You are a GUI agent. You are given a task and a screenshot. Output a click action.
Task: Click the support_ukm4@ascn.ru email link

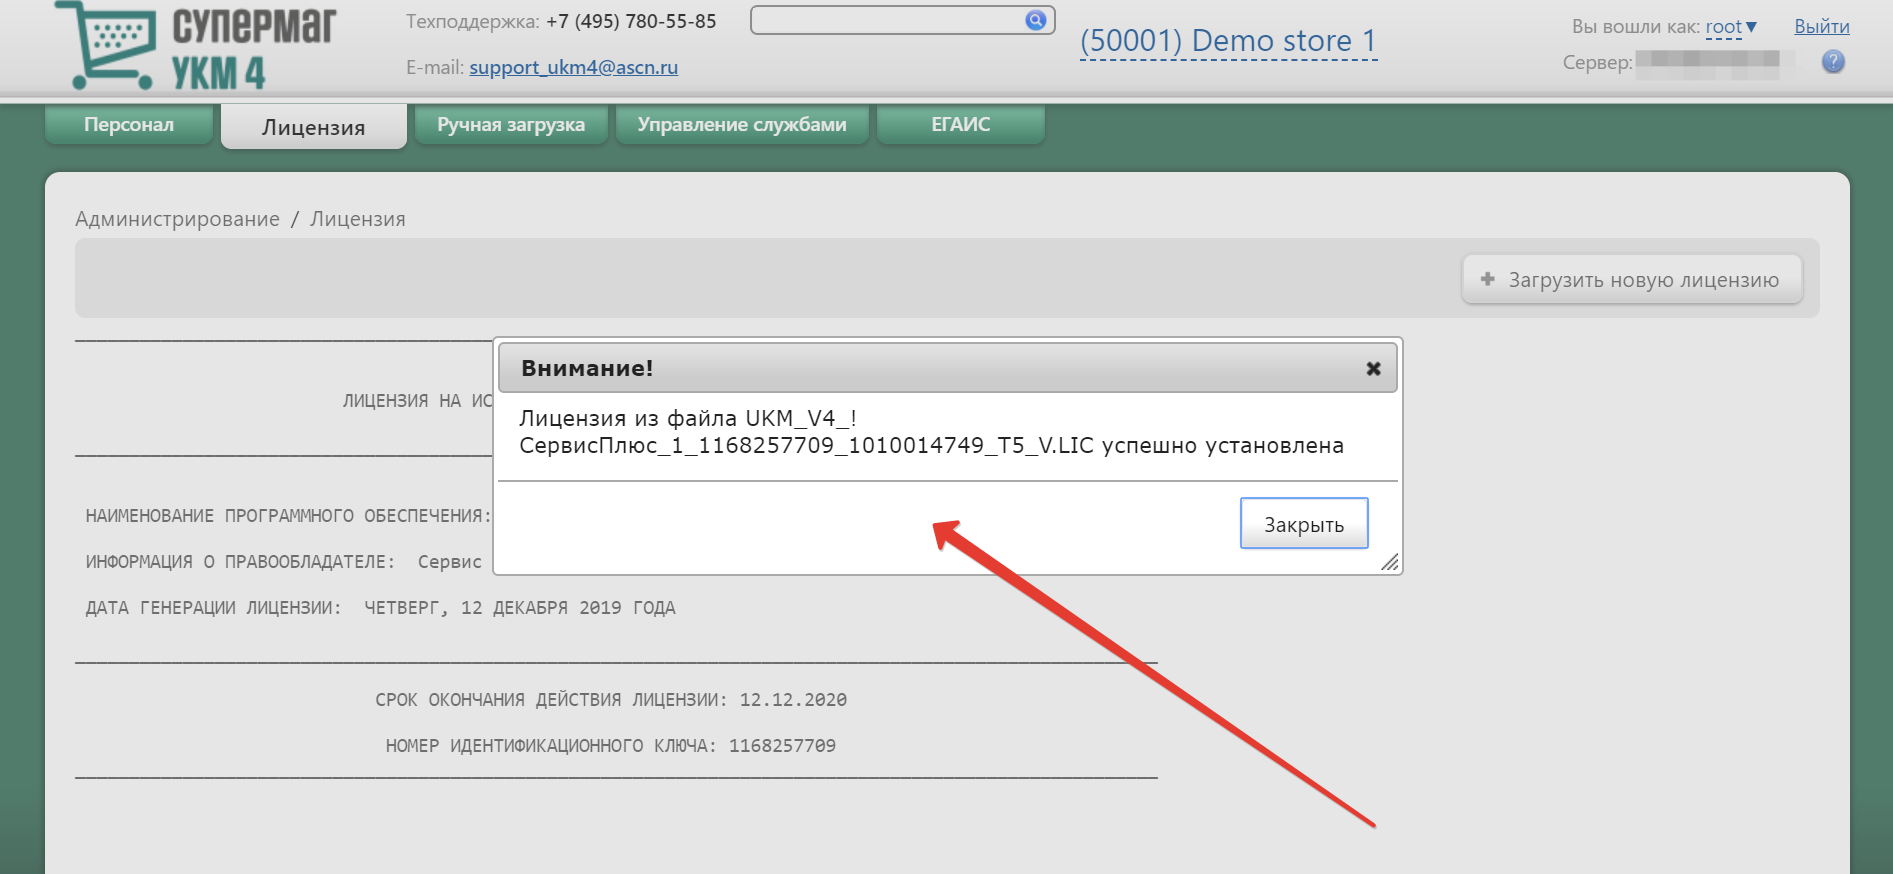click(574, 67)
